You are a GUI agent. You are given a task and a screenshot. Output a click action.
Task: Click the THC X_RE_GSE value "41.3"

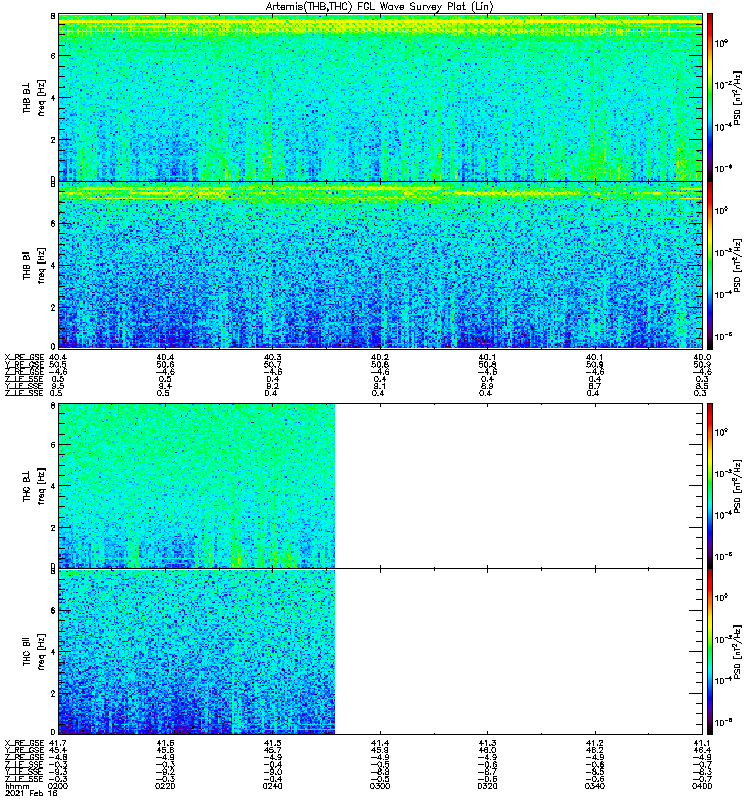(x=487, y=743)
